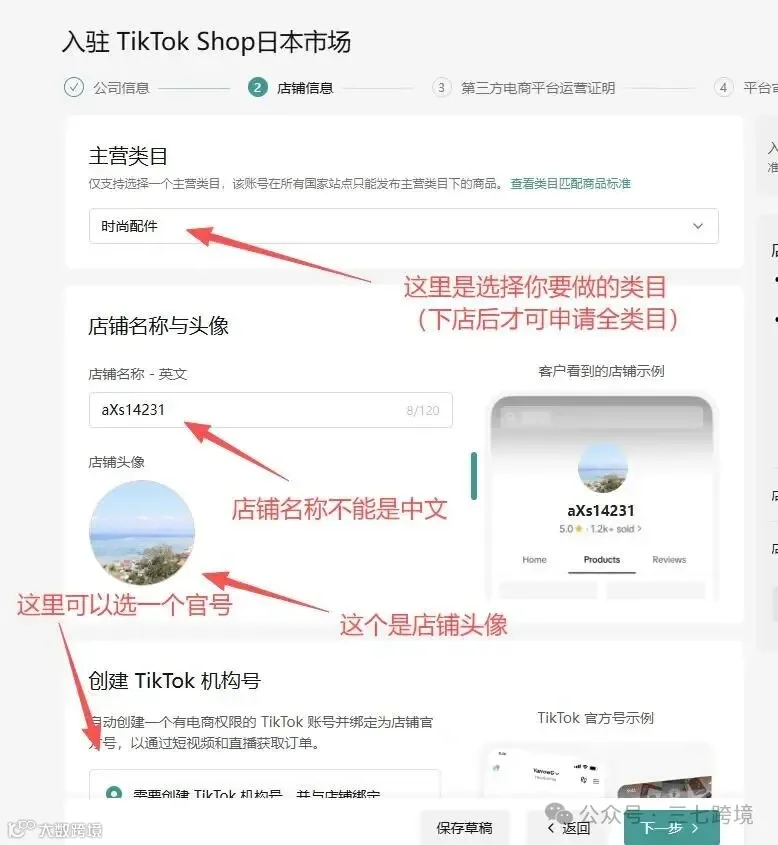Click the round shop avatar image under 店铺头像
This screenshot has width=778, height=845.
coord(142,532)
